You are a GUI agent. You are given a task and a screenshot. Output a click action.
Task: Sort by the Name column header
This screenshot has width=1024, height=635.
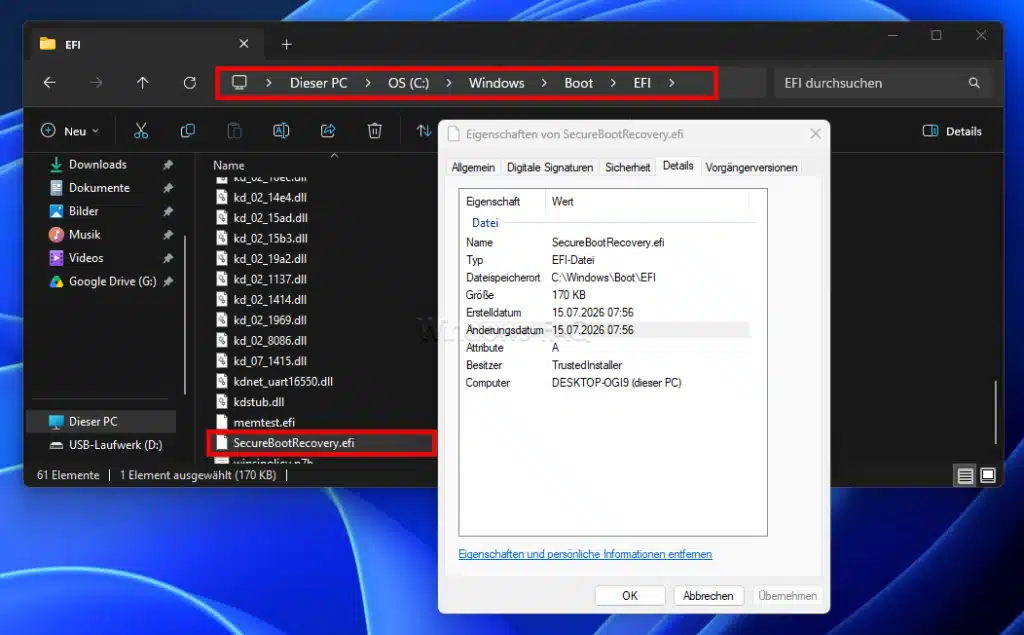[229, 165]
